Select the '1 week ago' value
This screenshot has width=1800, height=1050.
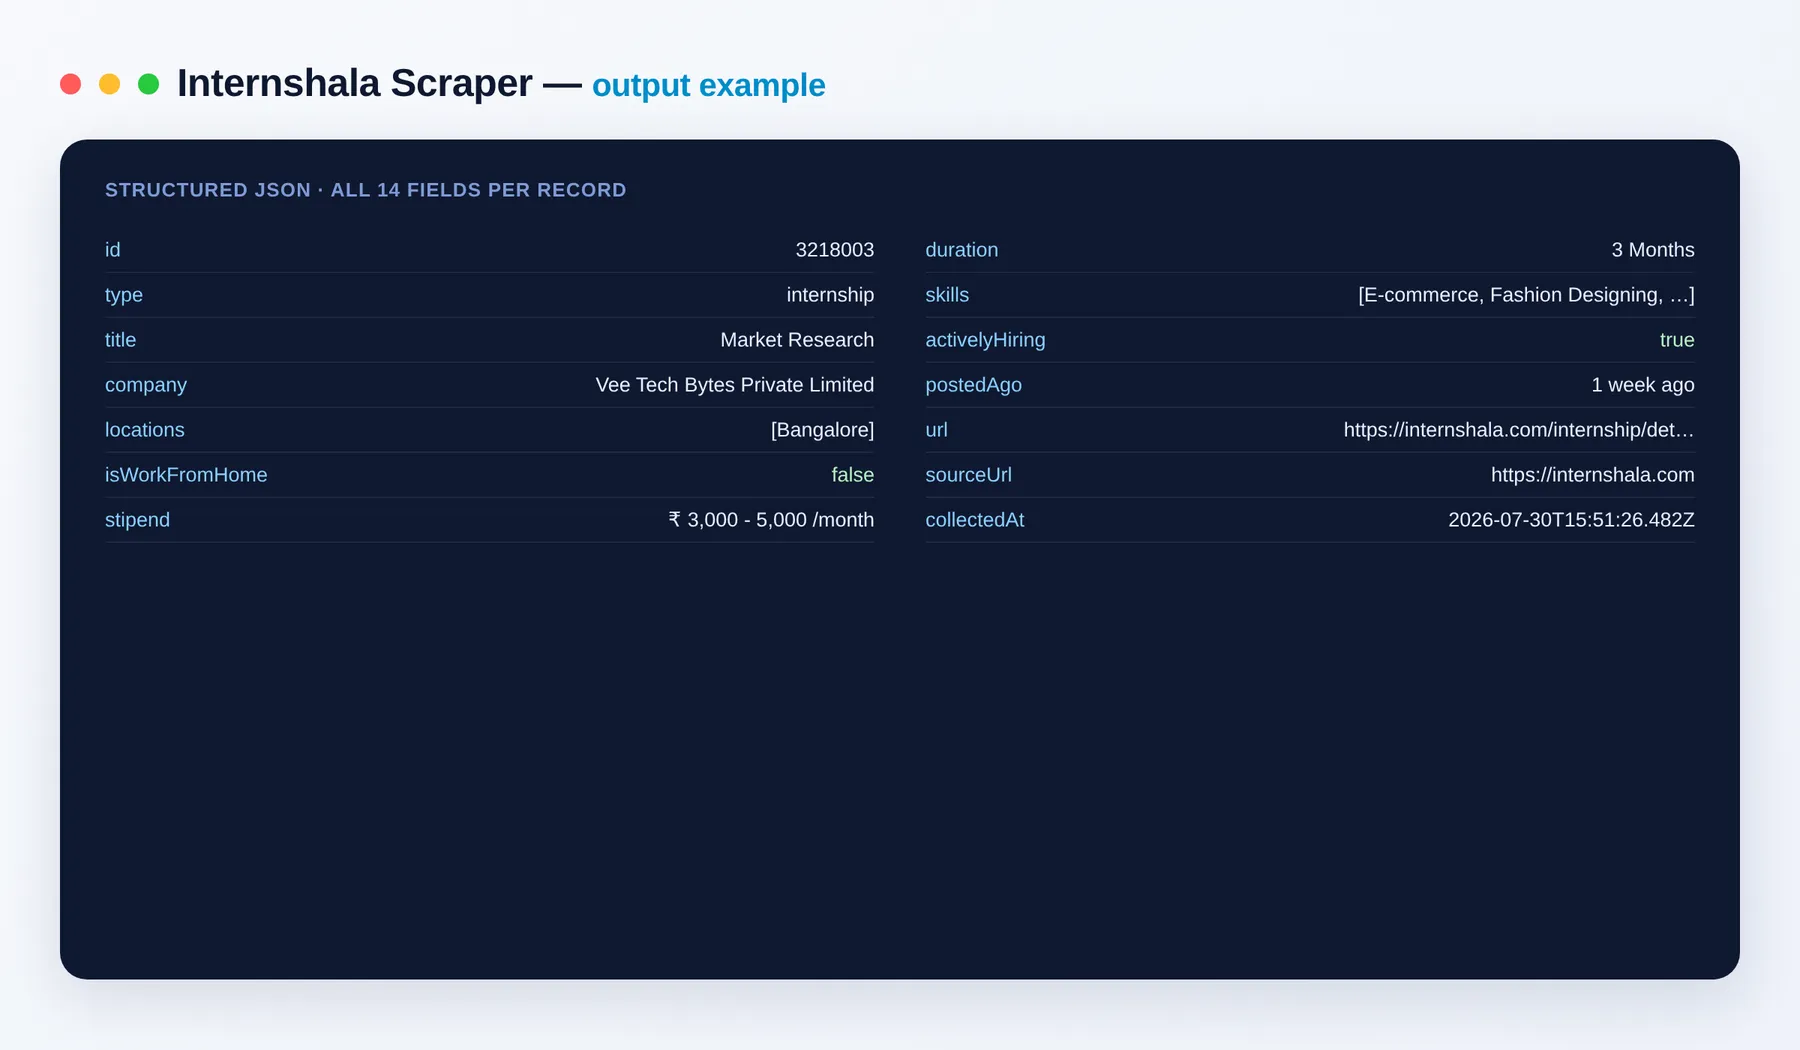tap(1642, 385)
